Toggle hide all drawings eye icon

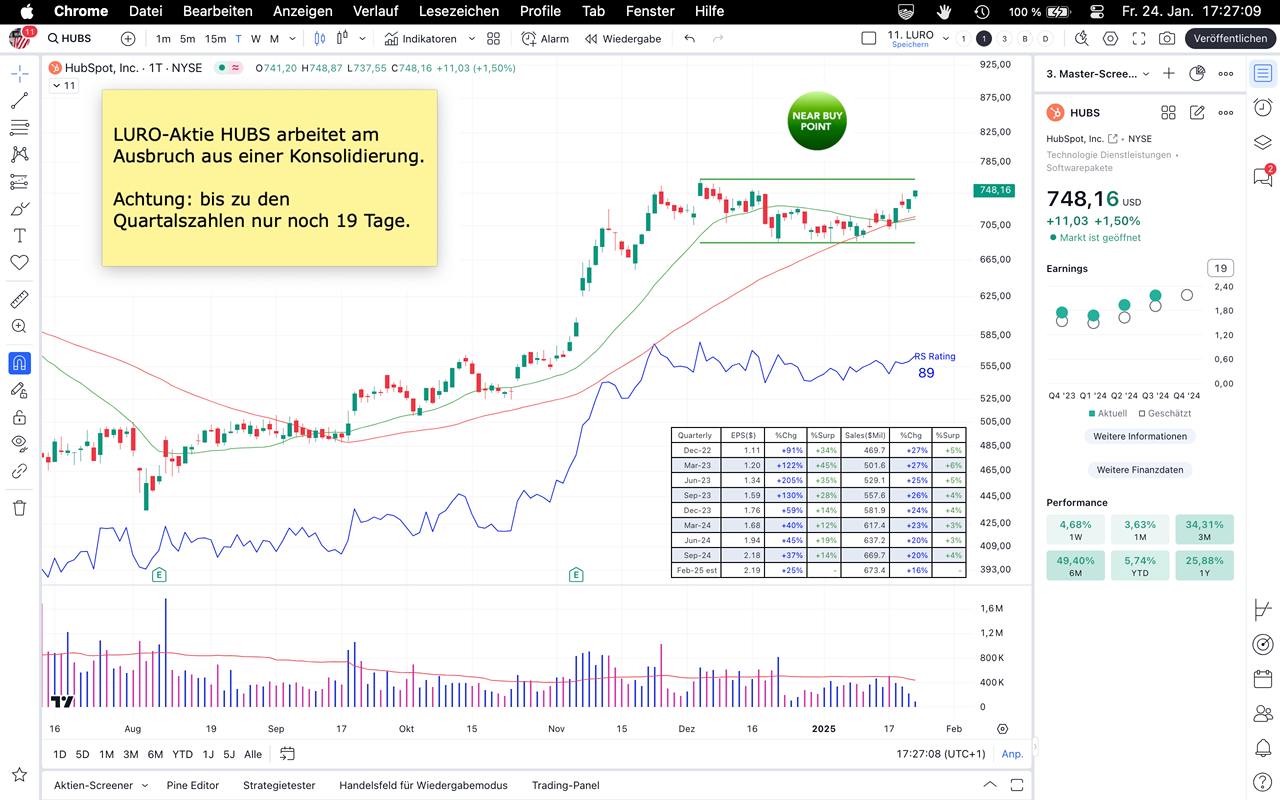(x=19, y=442)
